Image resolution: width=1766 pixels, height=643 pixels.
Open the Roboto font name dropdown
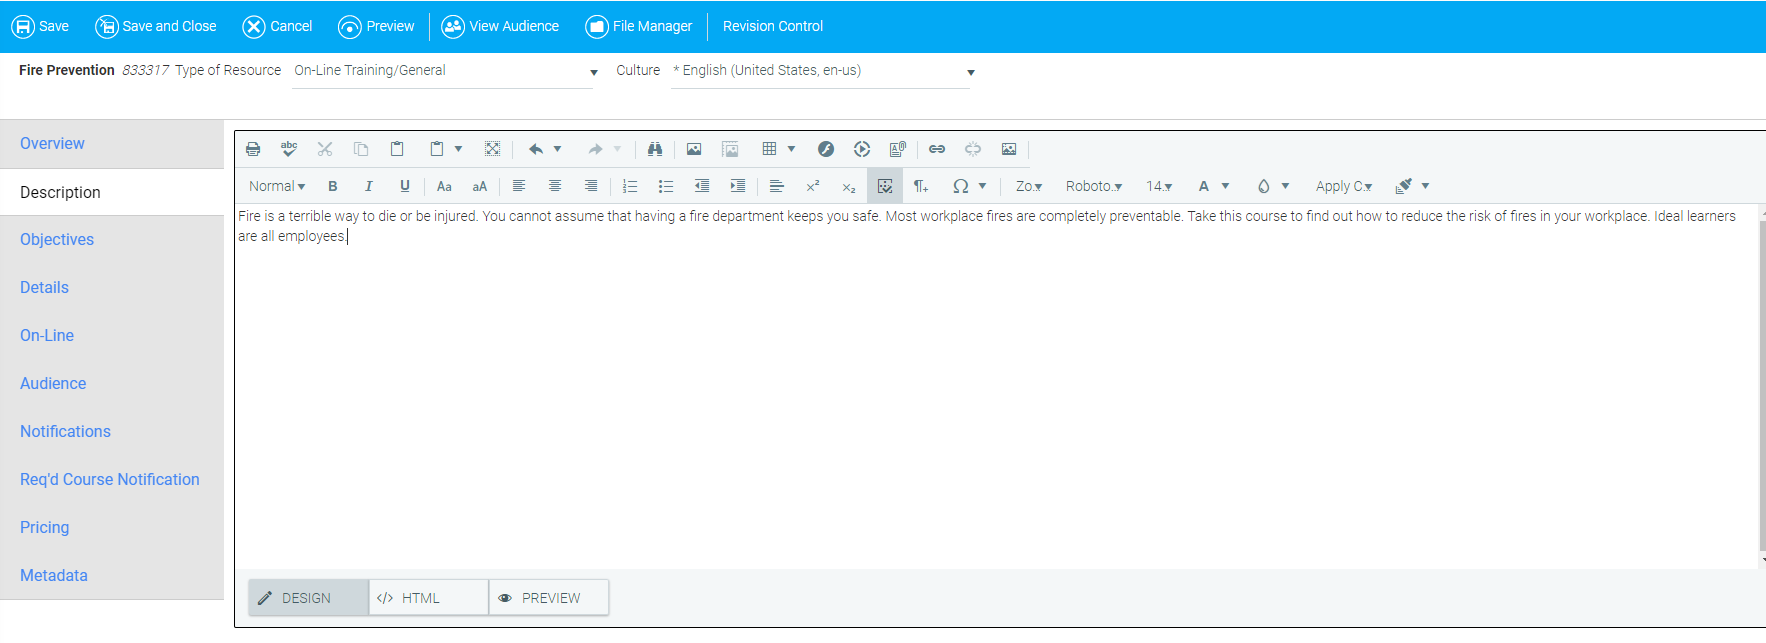(x=1093, y=186)
